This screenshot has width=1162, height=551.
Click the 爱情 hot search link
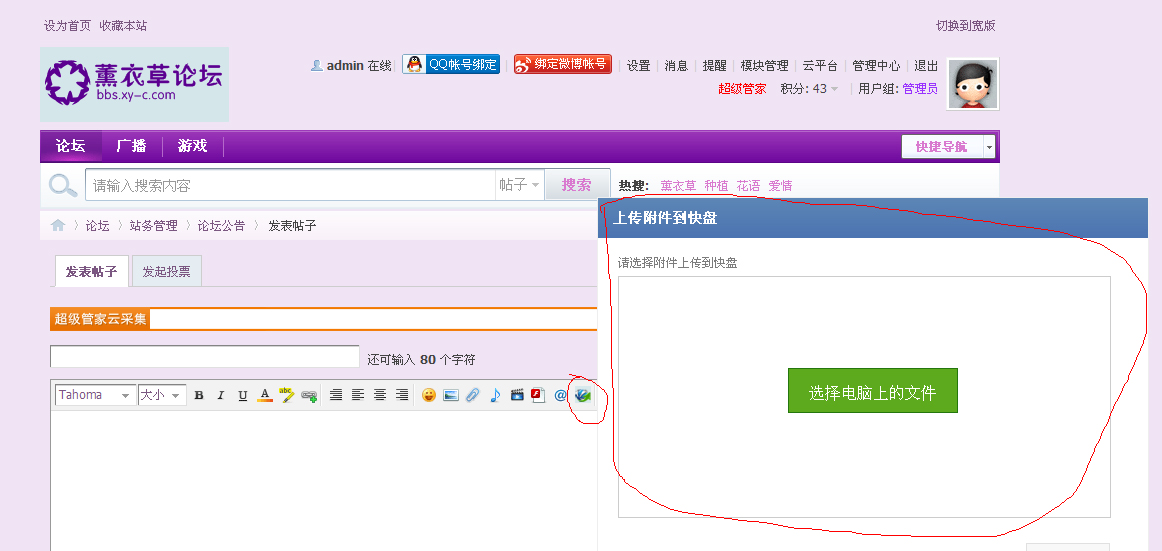point(780,186)
